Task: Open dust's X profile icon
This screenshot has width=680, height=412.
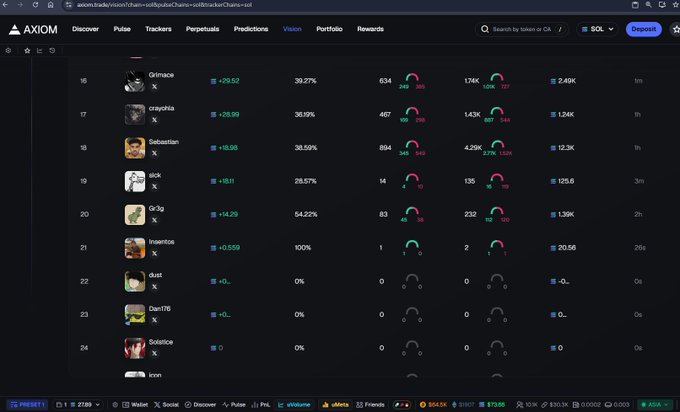Action: point(154,287)
